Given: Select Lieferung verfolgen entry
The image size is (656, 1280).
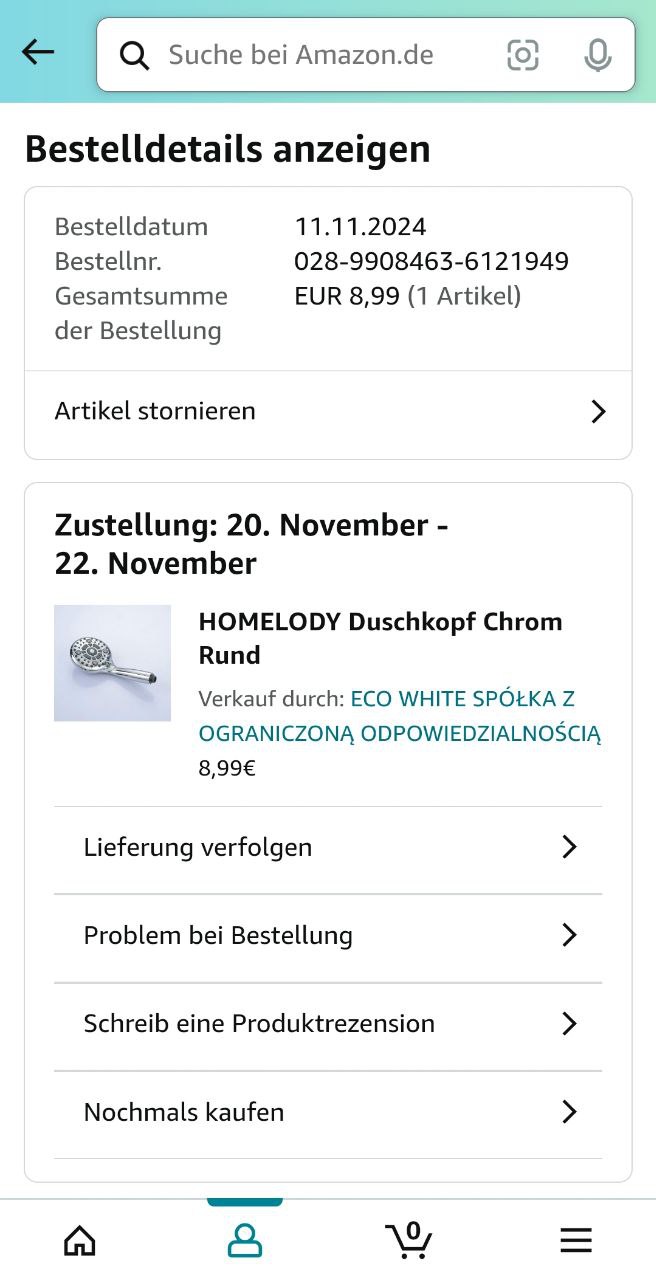Looking at the screenshot, I should tap(198, 848).
